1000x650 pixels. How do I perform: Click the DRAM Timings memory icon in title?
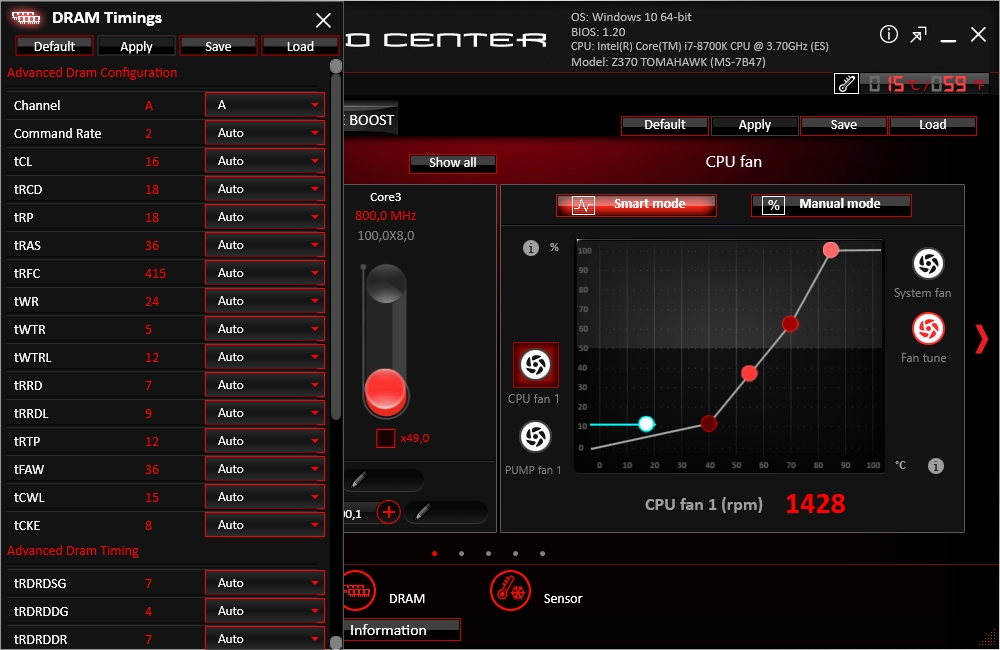[x=26, y=18]
